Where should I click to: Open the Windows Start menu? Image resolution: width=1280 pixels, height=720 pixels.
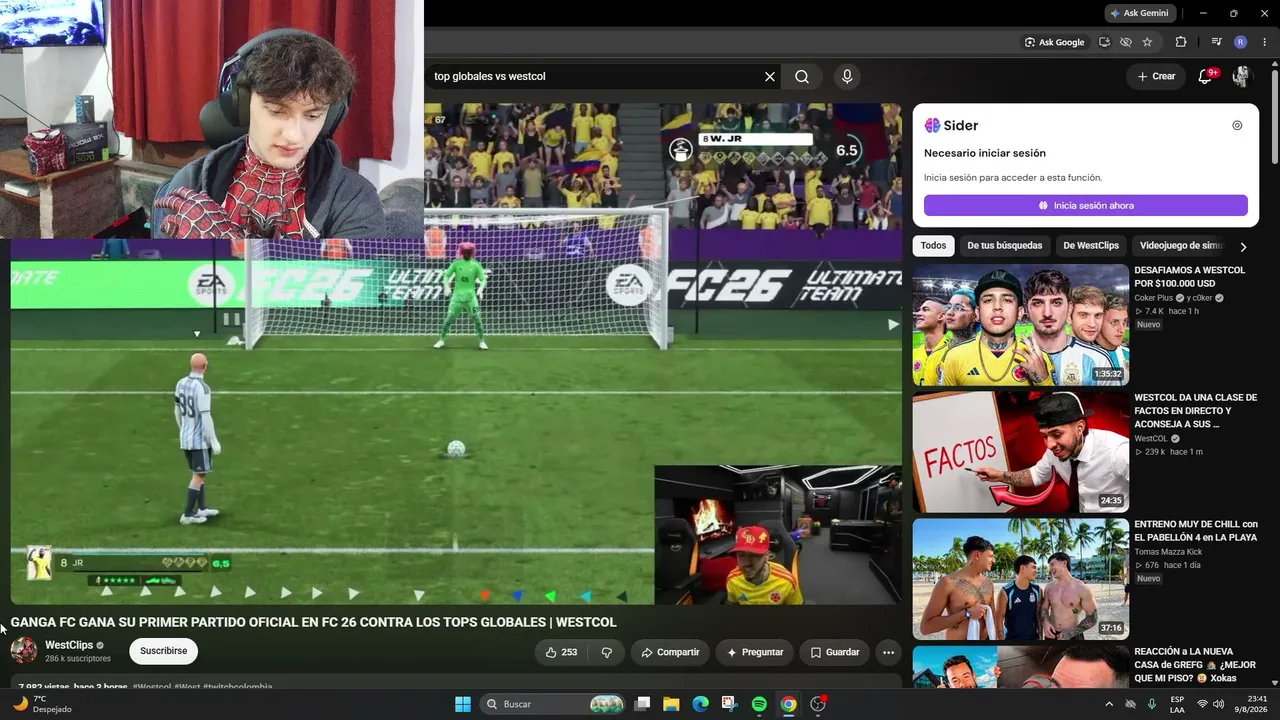click(463, 704)
